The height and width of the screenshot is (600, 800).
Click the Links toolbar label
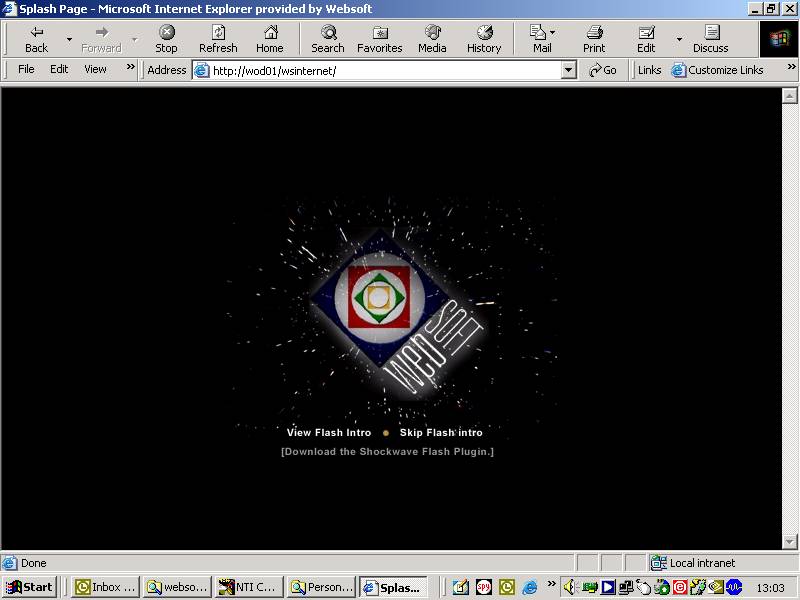[x=649, y=70]
